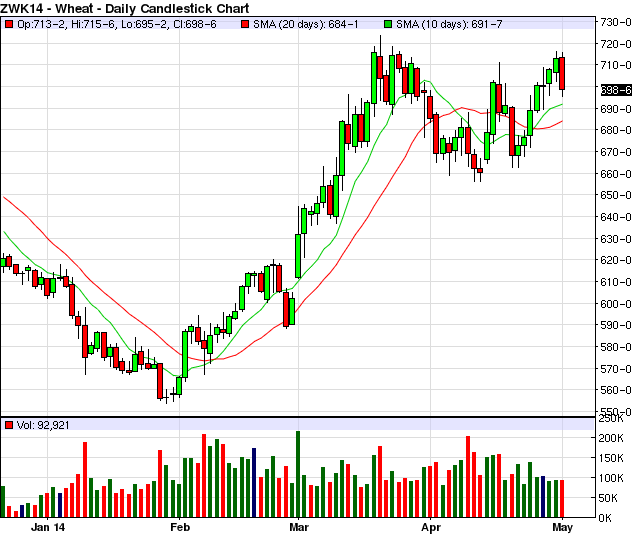This screenshot has height=536, width=640.
Task: Click the SMA (20 days): 684-1 label
Action: click(306, 24)
